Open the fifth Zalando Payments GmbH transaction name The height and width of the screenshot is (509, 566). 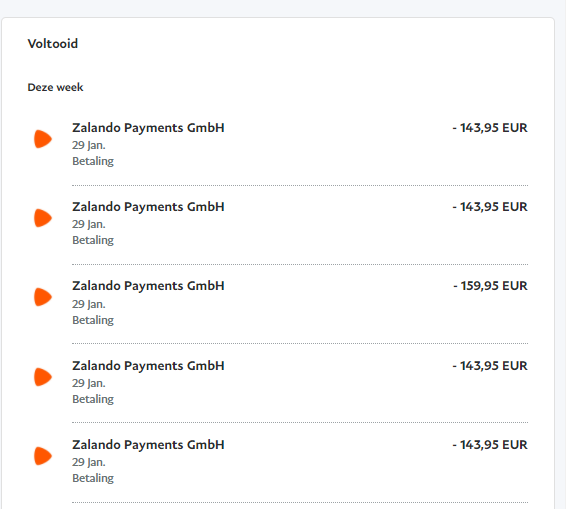pyautogui.click(x=148, y=445)
